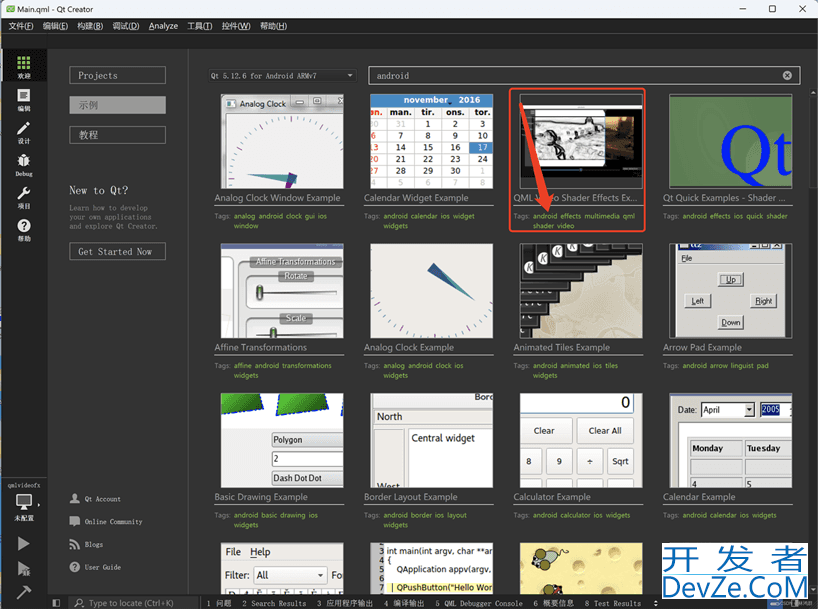Open the 1 问题 issues pane
The image size is (818, 609).
tap(219, 603)
